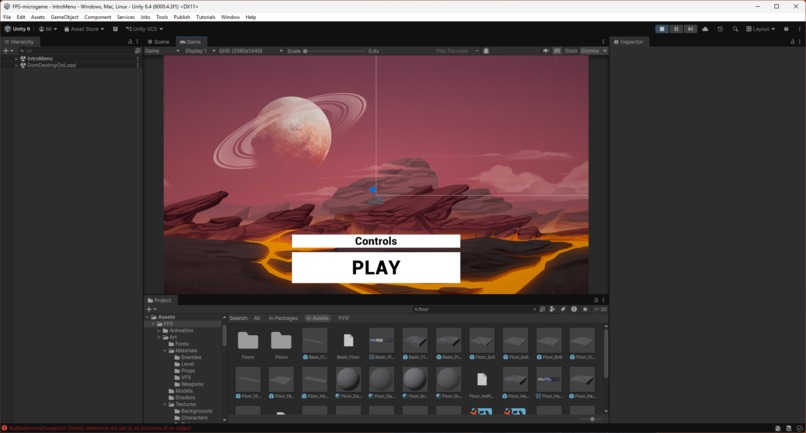Pause the running game
Screen dimensions: 806x433
(x=676, y=29)
